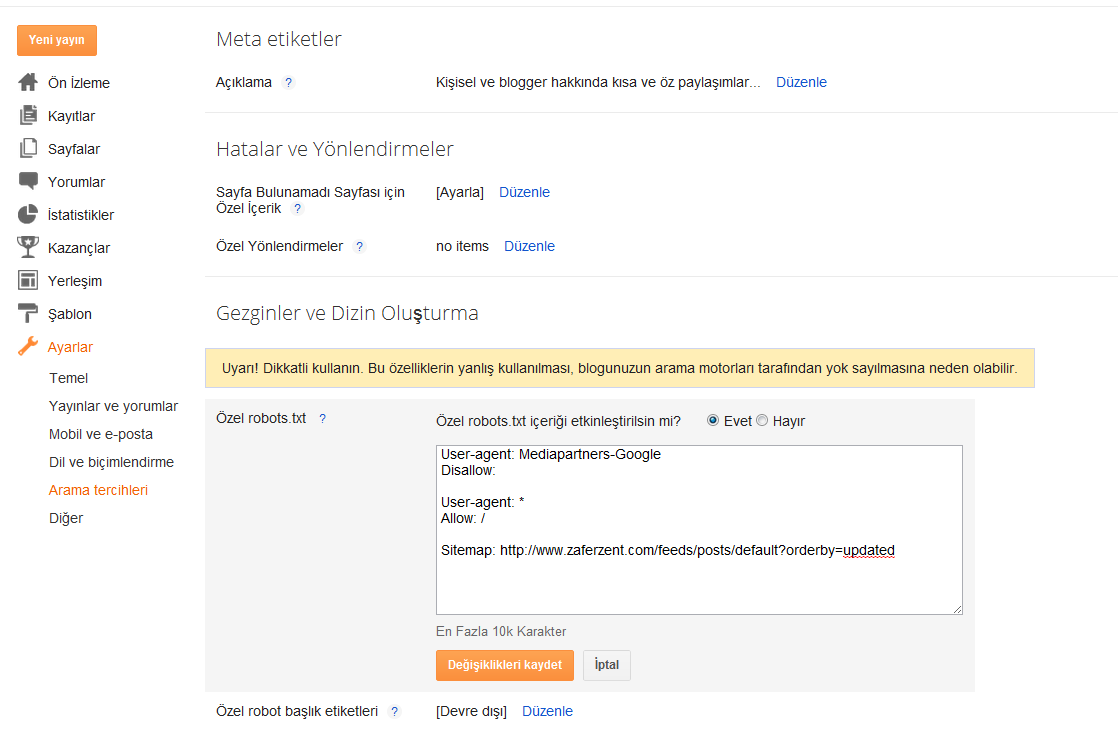Click the "Hatalar ve Yönlendirmeler" heading
This screenshot has height=741, width=1118.
[334, 149]
